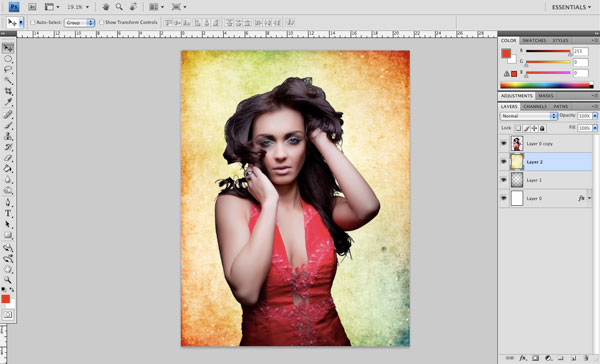600x364 pixels.
Task: Select the Blur tool
Action: pos(8,180)
